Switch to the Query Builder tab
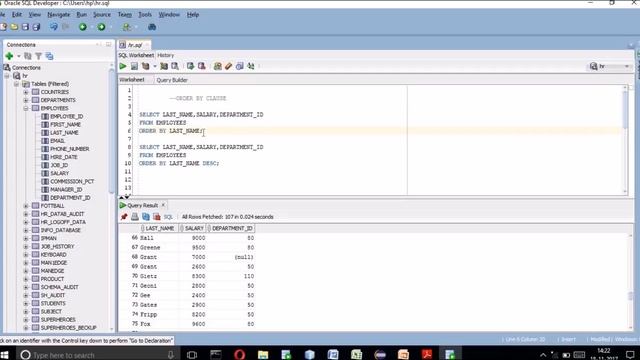The height and width of the screenshot is (360, 640). (x=172, y=80)
